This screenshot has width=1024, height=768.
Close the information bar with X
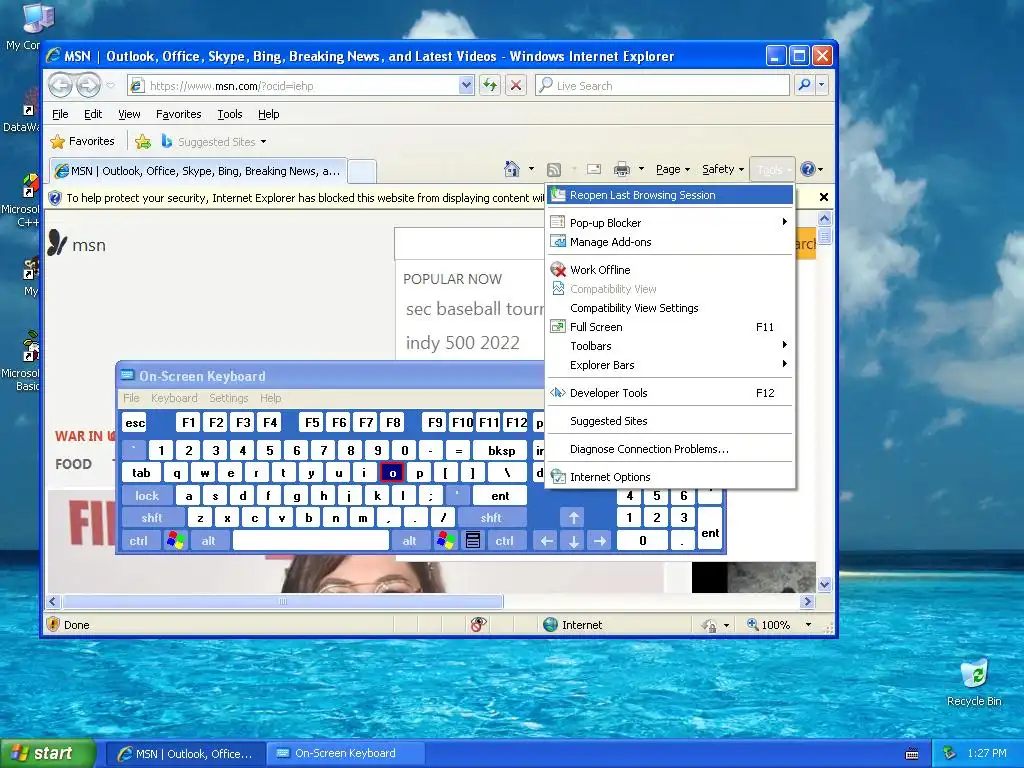click(x=824, y=197)
